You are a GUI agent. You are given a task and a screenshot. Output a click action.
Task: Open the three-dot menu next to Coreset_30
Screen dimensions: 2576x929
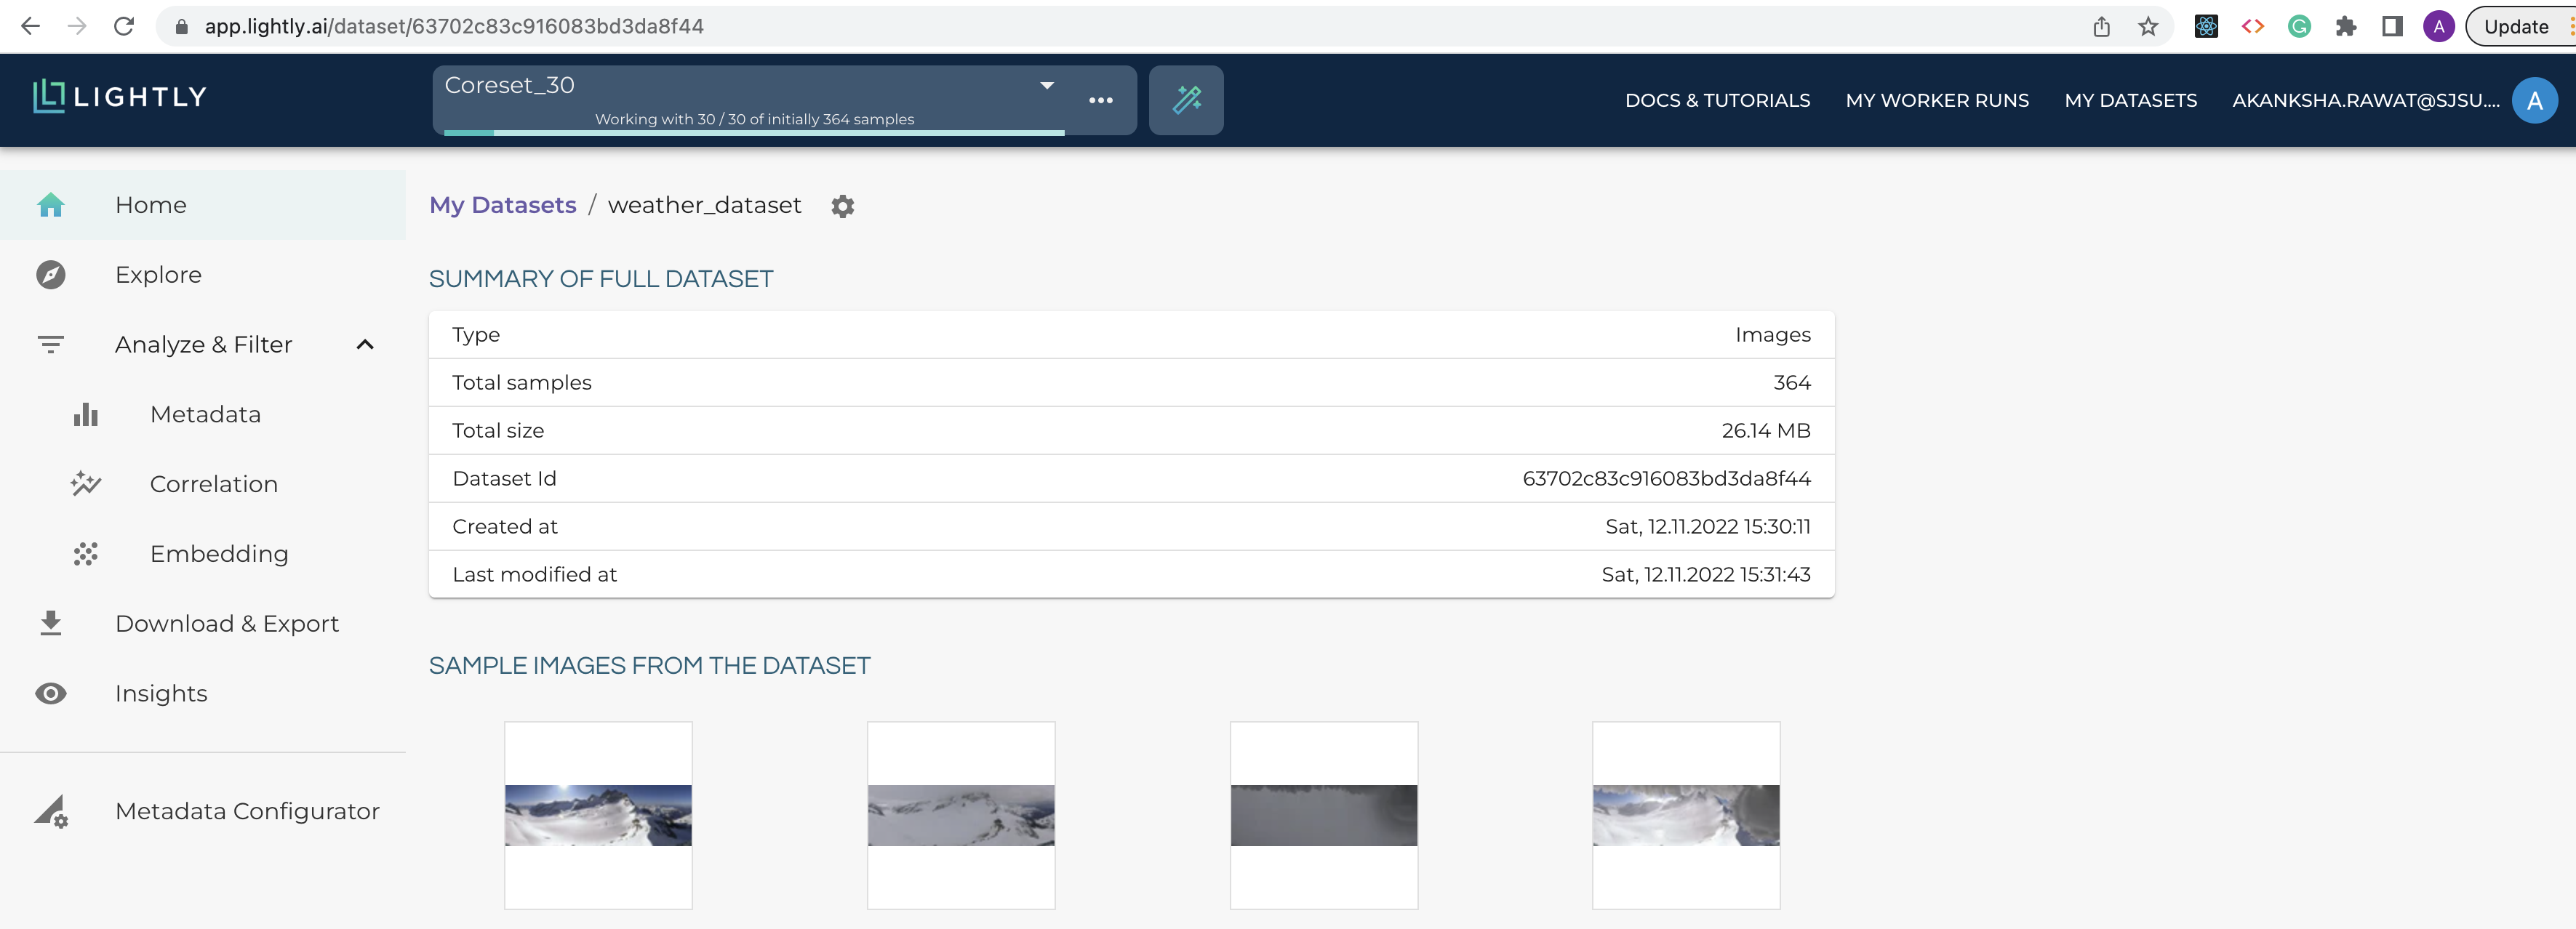coord(1101,100)
